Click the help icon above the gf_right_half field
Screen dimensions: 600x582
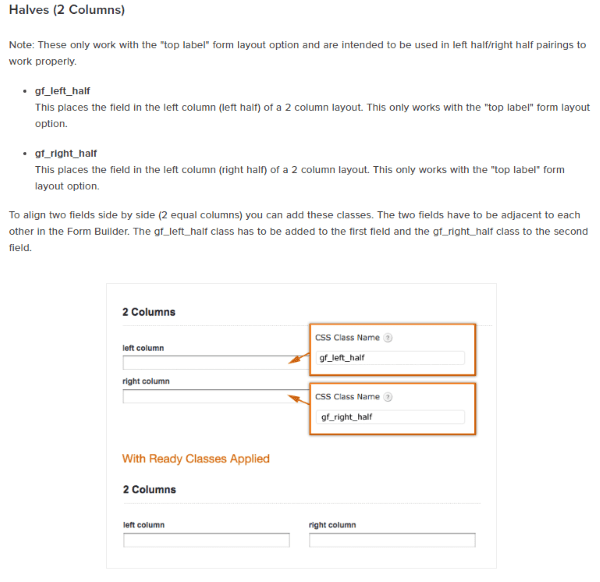click(388, 397)
